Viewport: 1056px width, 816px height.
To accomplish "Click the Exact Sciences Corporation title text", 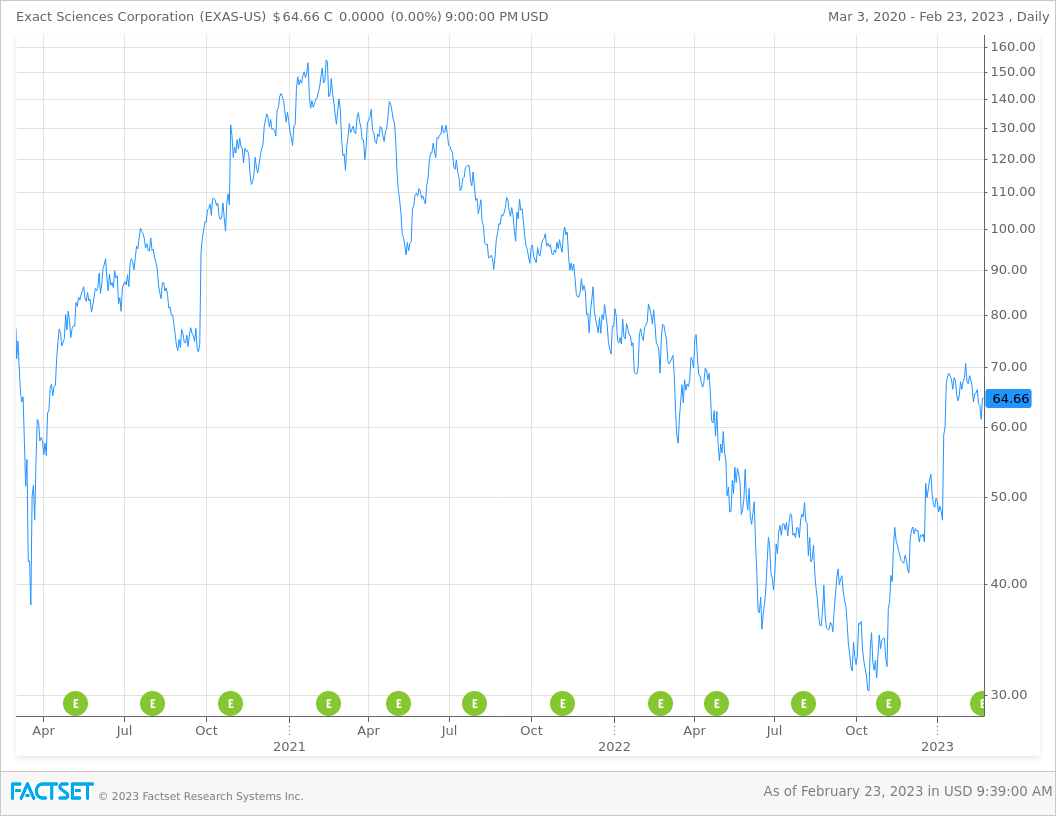I will pyautogui.click(x=105, y=17).
